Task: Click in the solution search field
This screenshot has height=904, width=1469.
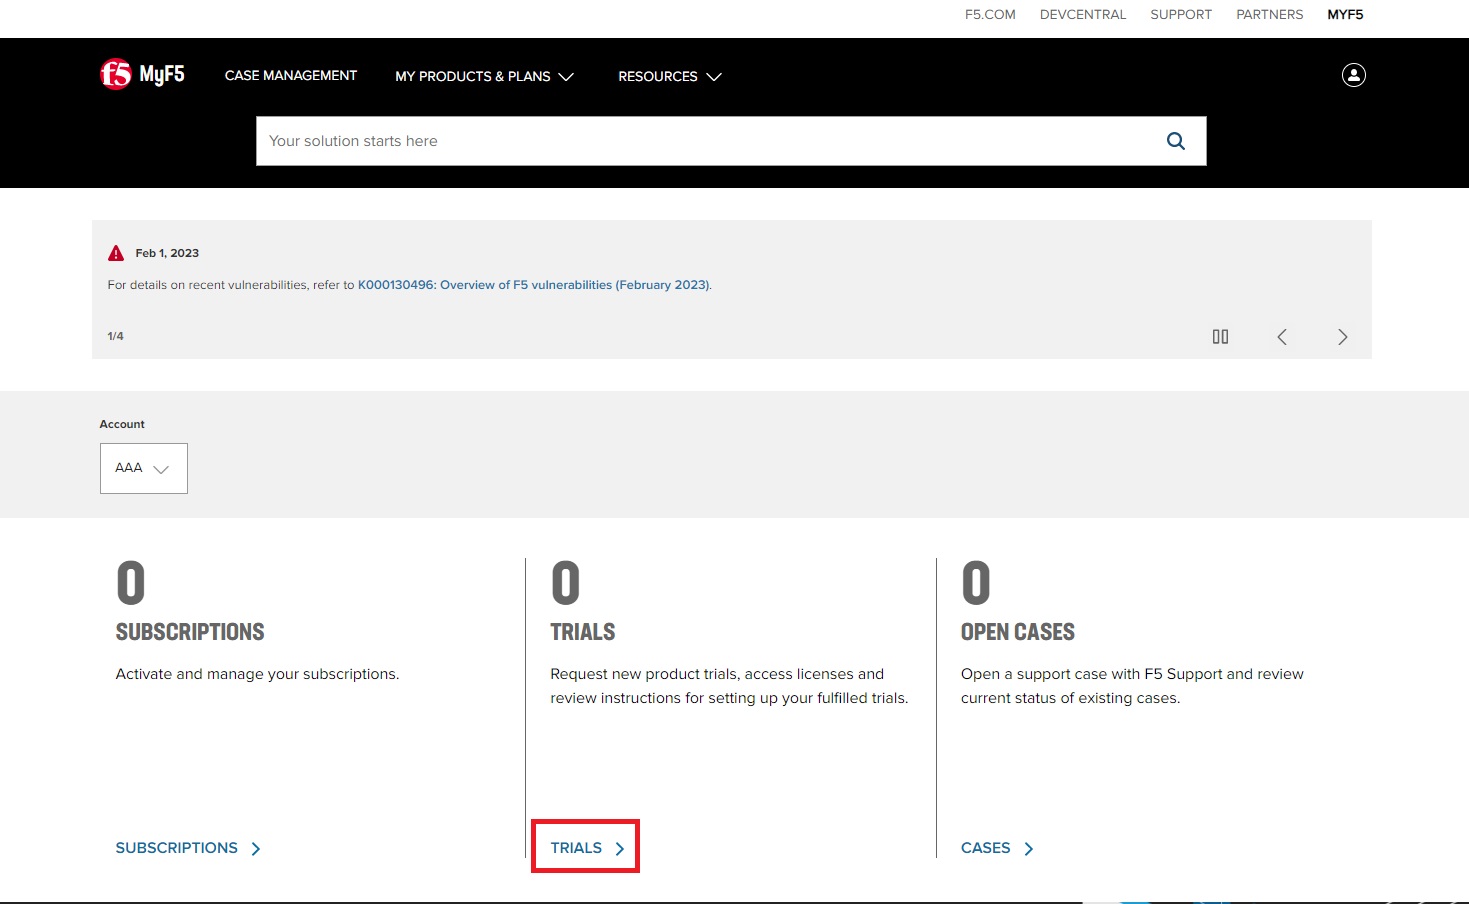Action: point(700,141)
